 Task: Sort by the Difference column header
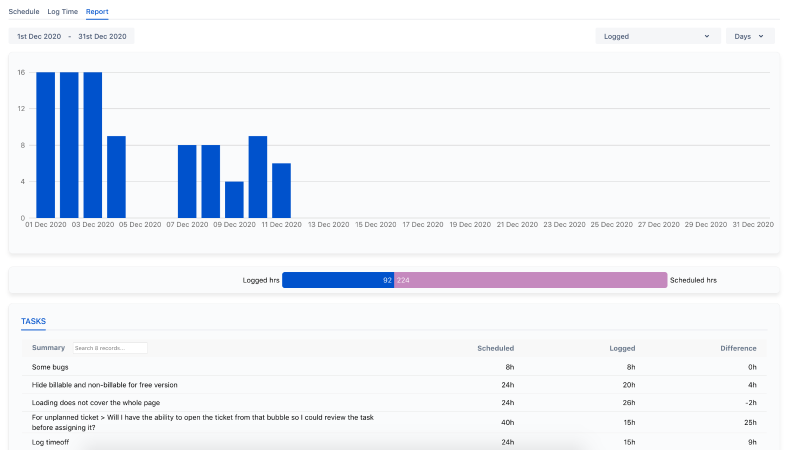pos(738,348)
